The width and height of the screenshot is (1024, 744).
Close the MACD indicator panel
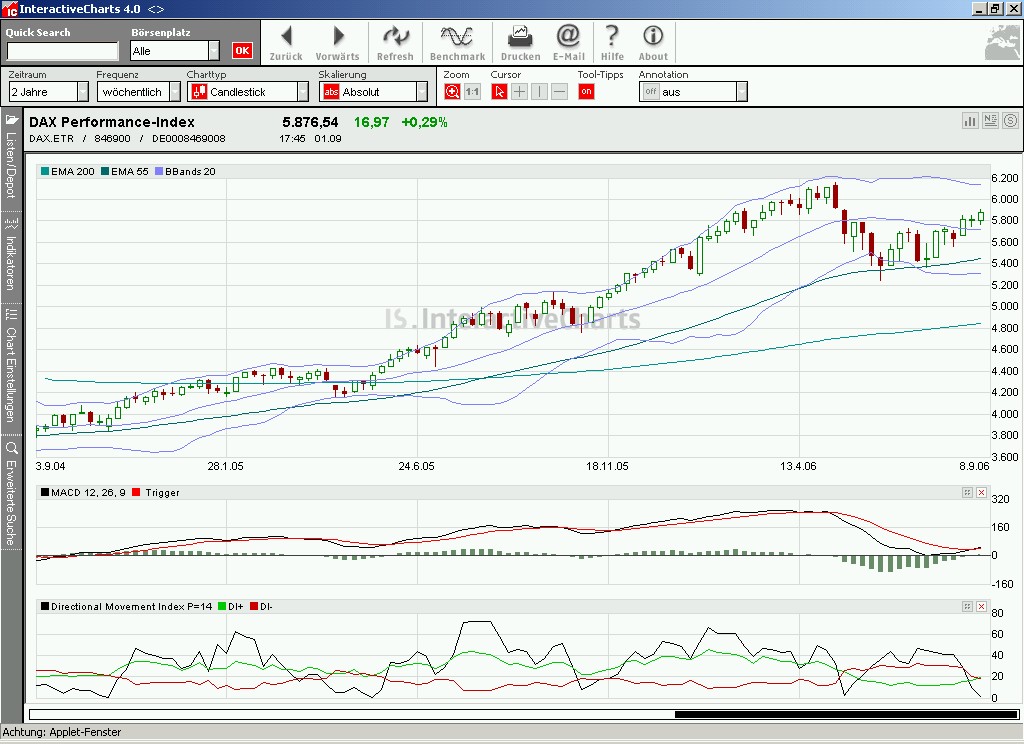[982, 491]
